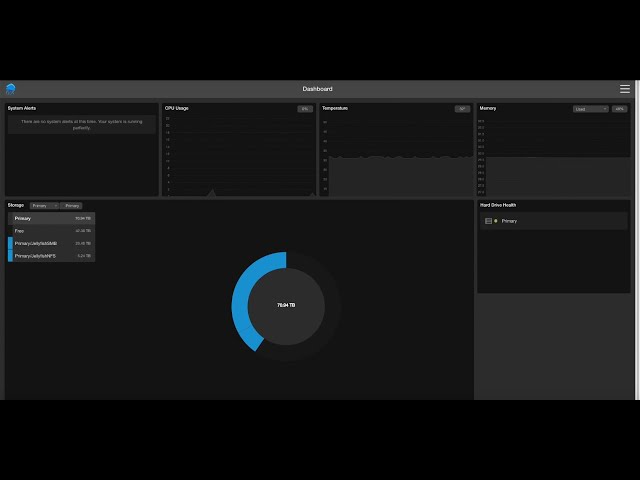Click blue swatch beside Primary/JellyfishSMB

10,243
